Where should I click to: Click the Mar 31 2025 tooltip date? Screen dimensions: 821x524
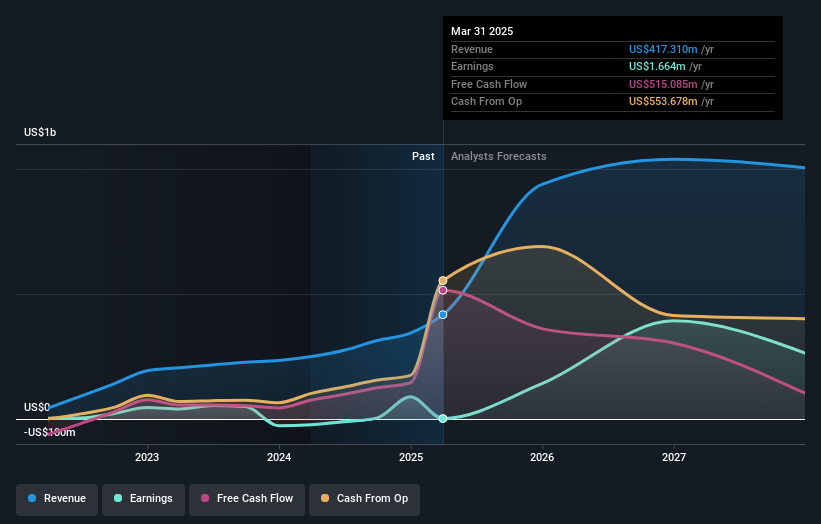[482, 31]
